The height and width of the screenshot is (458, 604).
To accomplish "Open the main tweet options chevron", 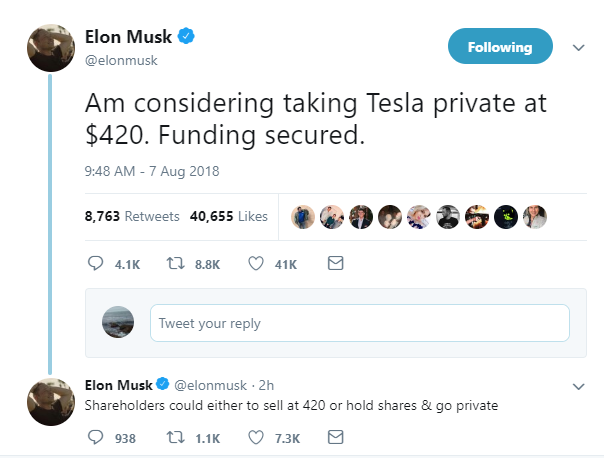I will [x=577, y=47].
